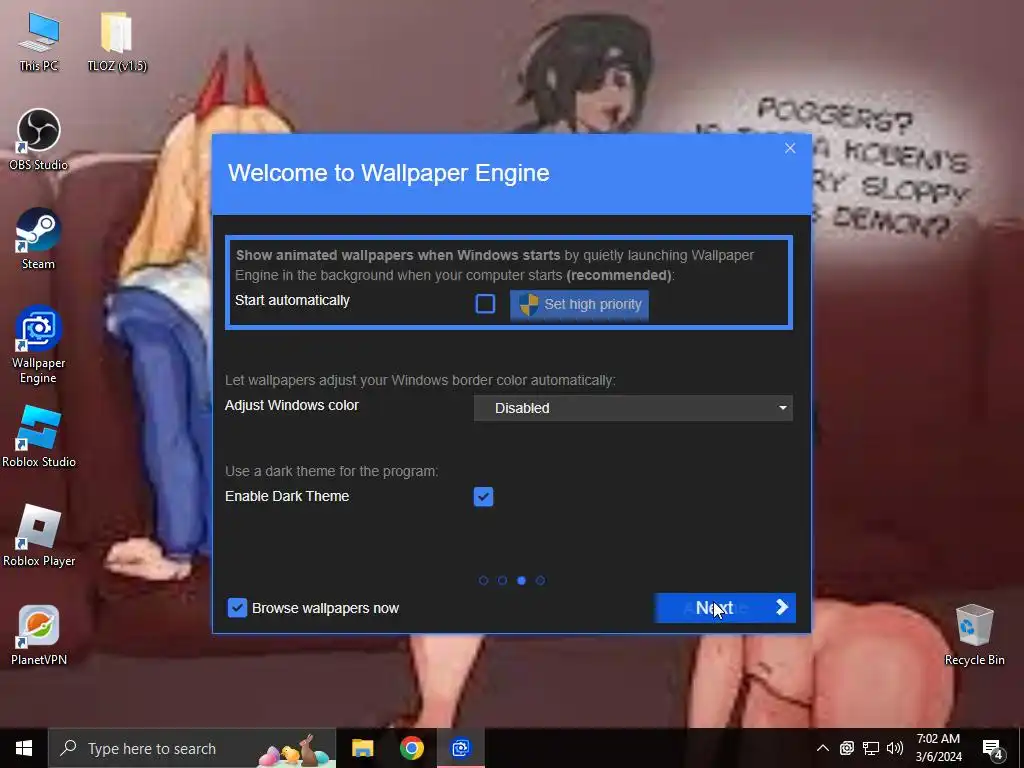Viewport: 1024px width, 768px height.
Task: Open the Steam desktop shortcut
Action: tap(39, 239)
